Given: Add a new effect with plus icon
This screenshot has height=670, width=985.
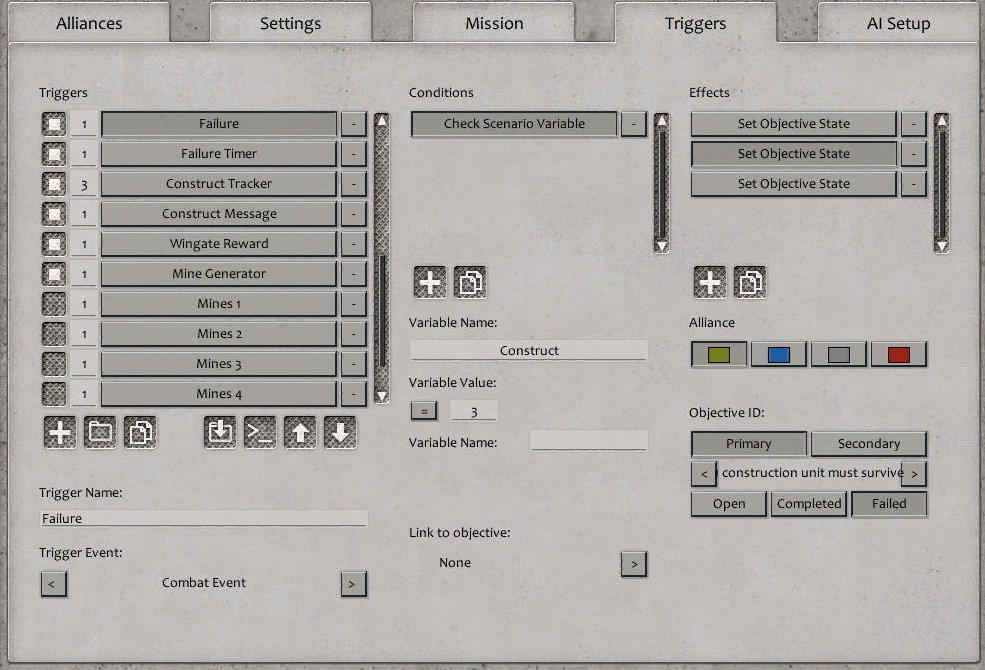Looking at the screenshot, I should pyautogui.click(x=710, y=282).
